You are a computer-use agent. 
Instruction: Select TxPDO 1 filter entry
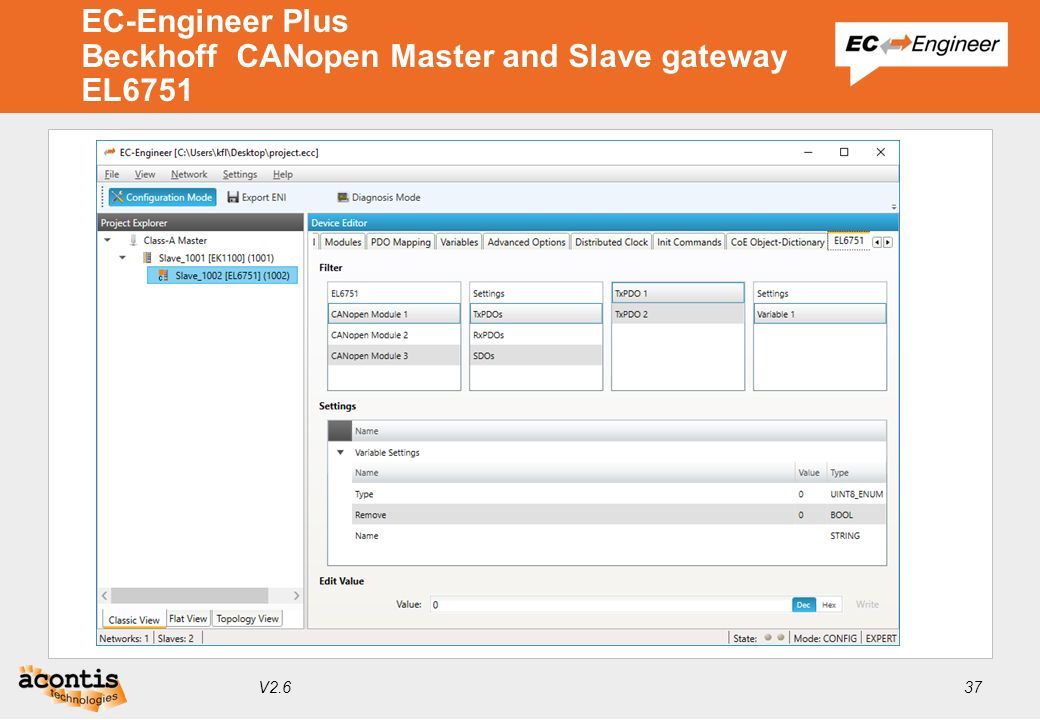(678, 293)
